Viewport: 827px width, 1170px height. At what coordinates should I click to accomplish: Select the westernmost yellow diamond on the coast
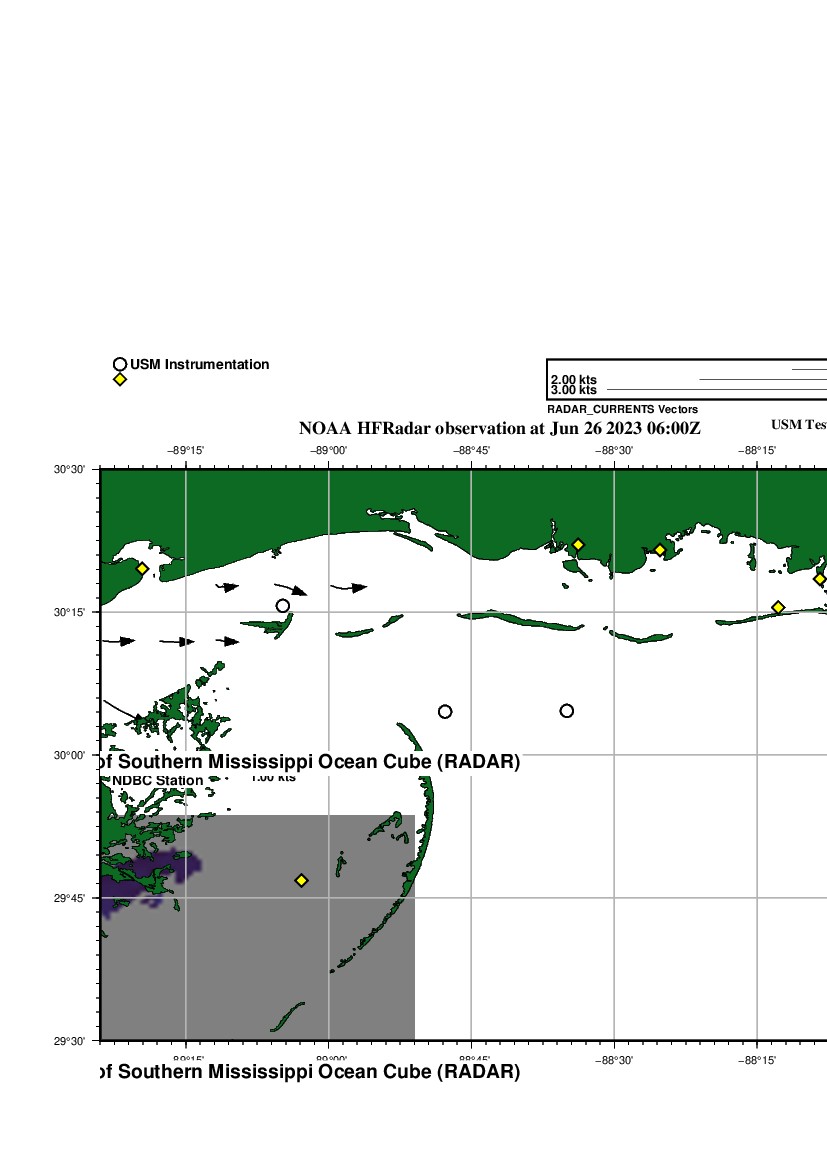(x=142, y=569)
